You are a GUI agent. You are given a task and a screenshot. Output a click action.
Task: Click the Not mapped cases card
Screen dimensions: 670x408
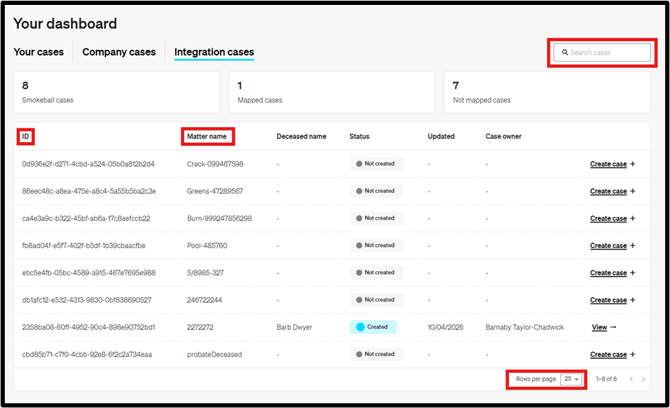(551, 92)
